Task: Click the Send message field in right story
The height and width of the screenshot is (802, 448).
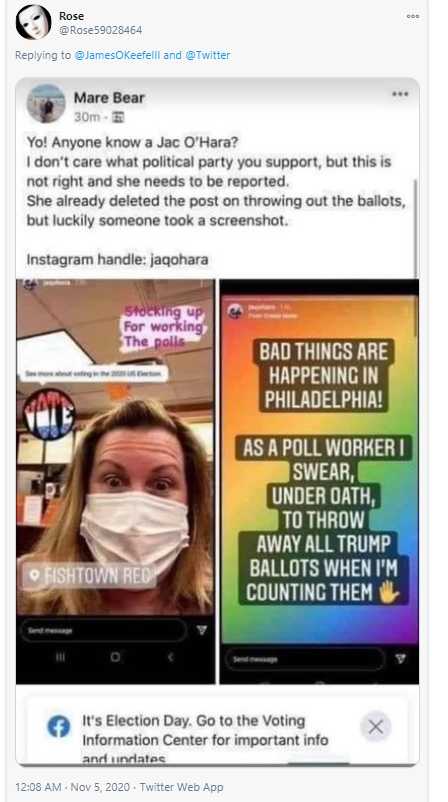Action: tap(305, 659)
